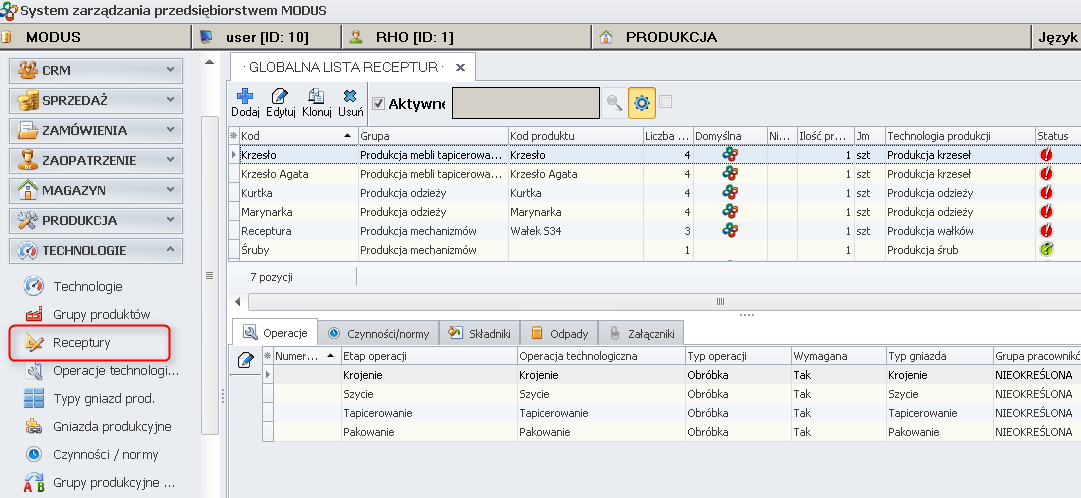
Task: Collapse the TECHNOLOGIE sidebar section
Action: tap(96, 250)
